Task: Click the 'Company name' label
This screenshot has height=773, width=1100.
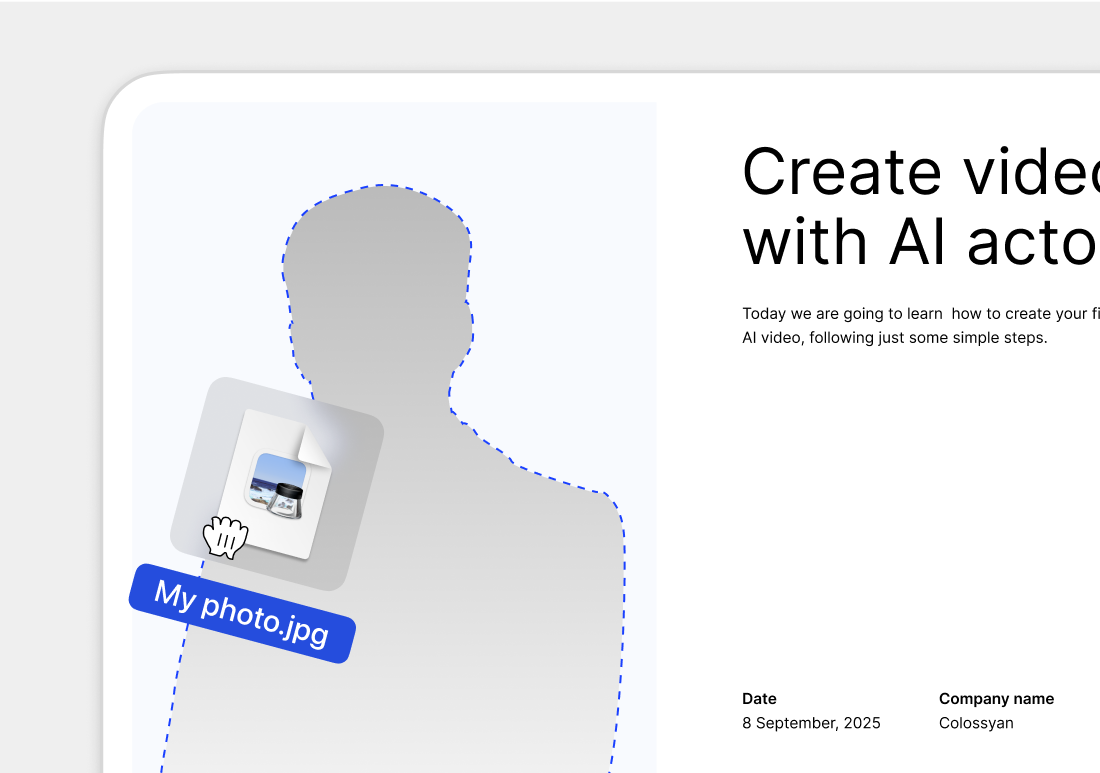Action: [996, 699]
